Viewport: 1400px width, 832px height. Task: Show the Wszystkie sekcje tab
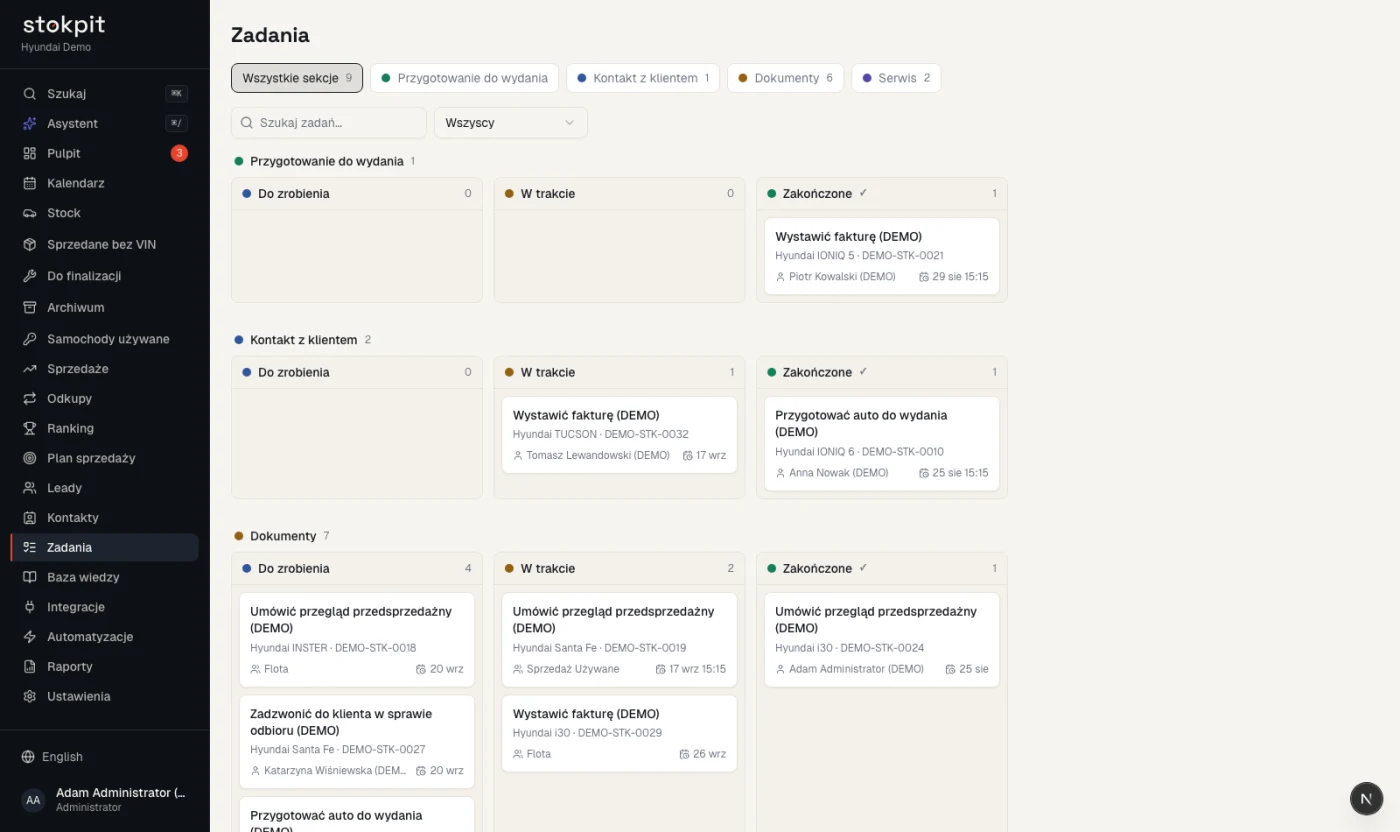(x=297, y=78)
